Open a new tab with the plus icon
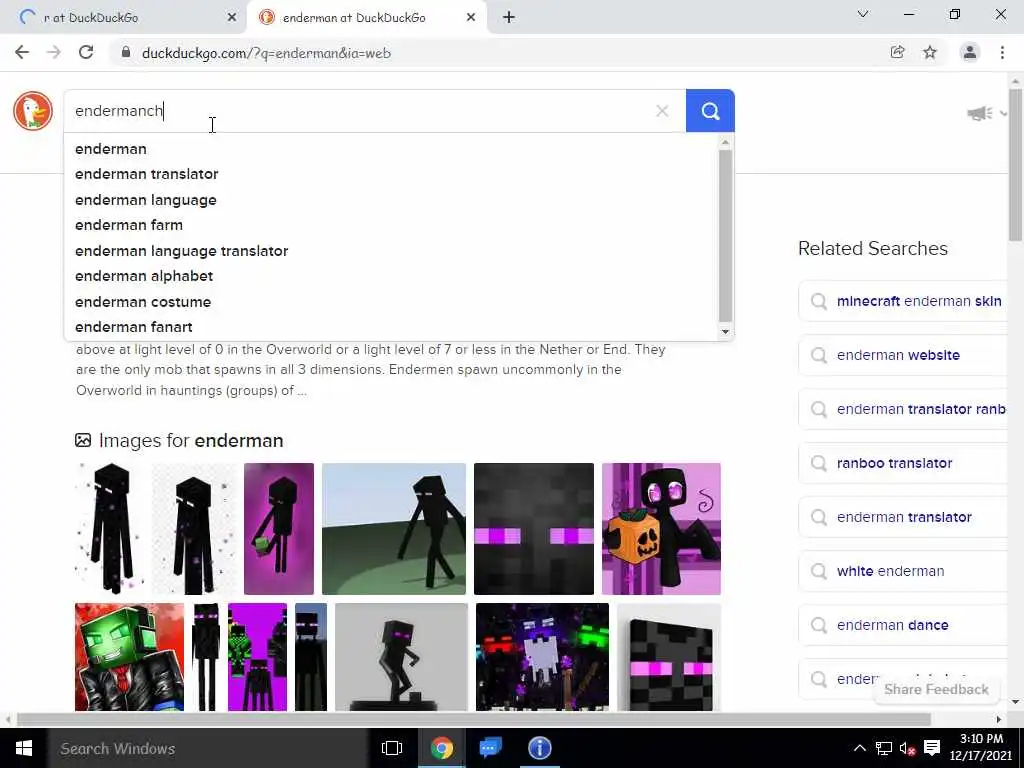 pyautogui.click(x=509, y=18)
